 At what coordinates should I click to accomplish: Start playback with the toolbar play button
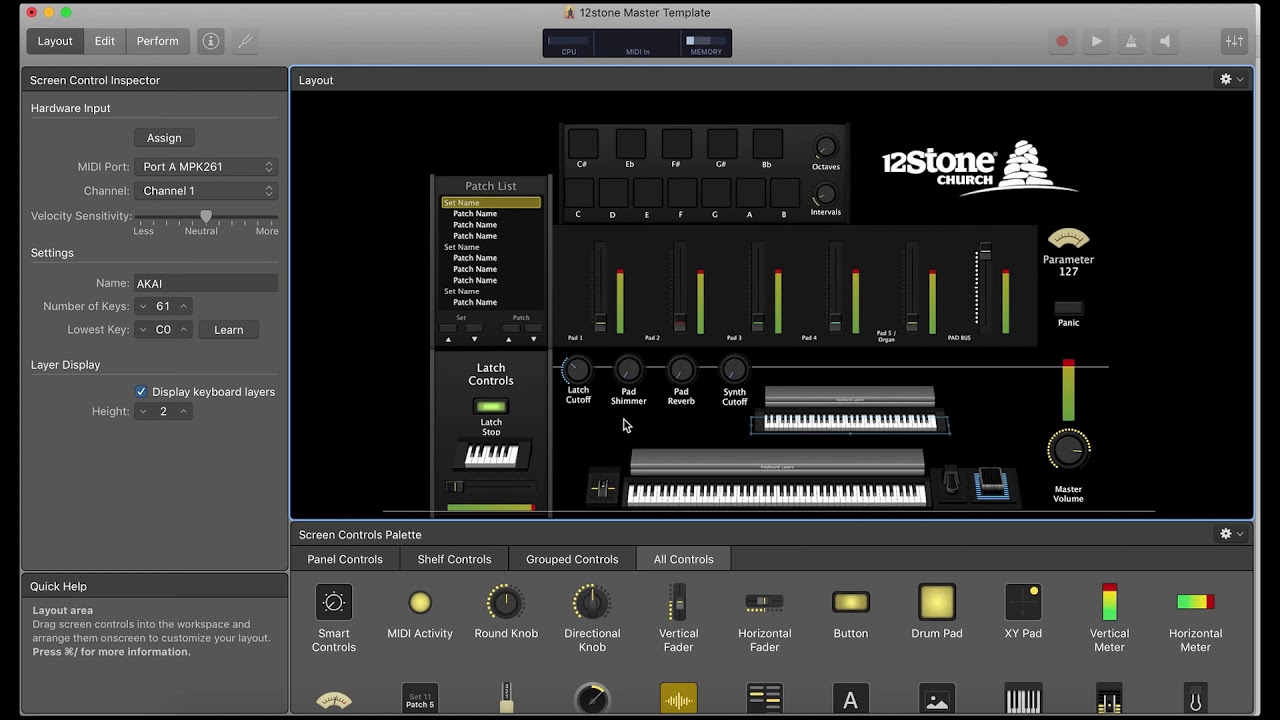[x=1097, y=41]
